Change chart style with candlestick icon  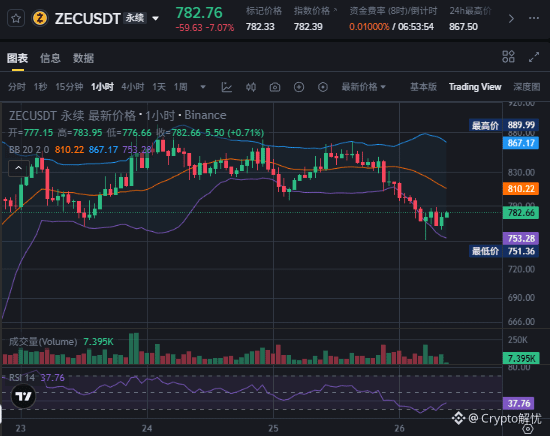251,87
